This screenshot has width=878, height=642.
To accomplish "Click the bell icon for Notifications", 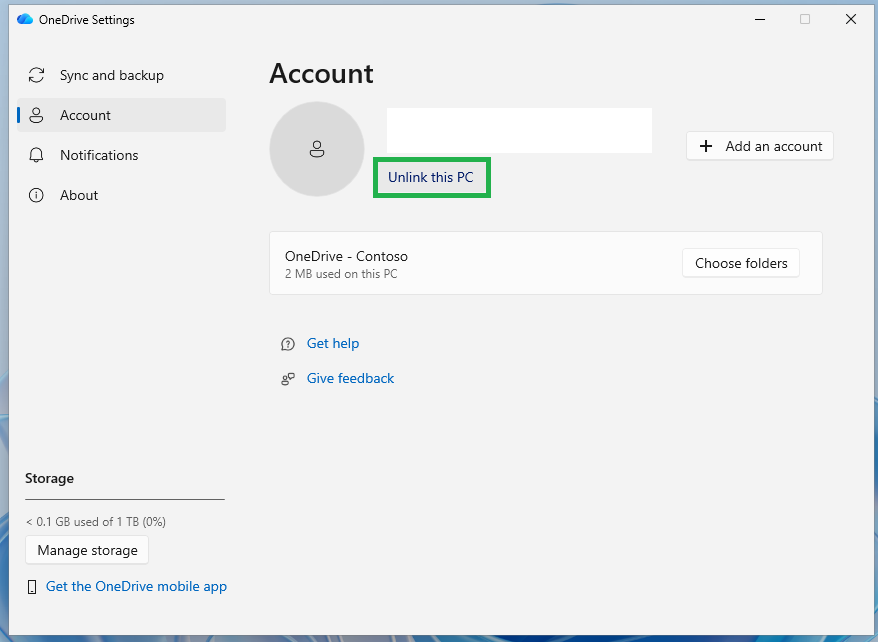I will [36, 155].
